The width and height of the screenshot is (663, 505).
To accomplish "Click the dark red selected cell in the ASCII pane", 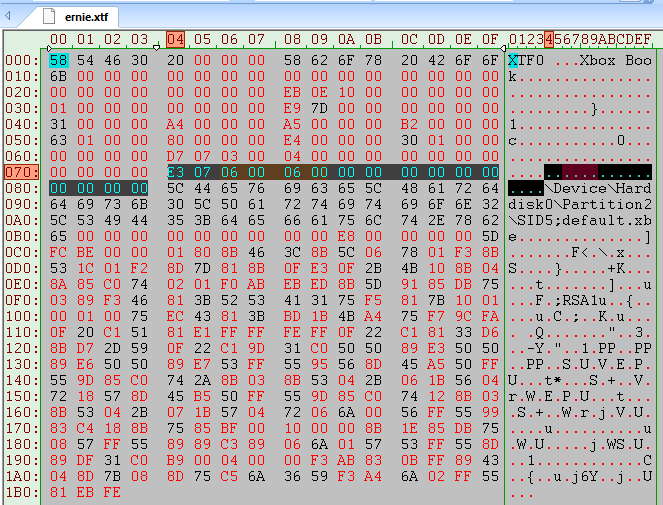I will click(x=579, y=172).
